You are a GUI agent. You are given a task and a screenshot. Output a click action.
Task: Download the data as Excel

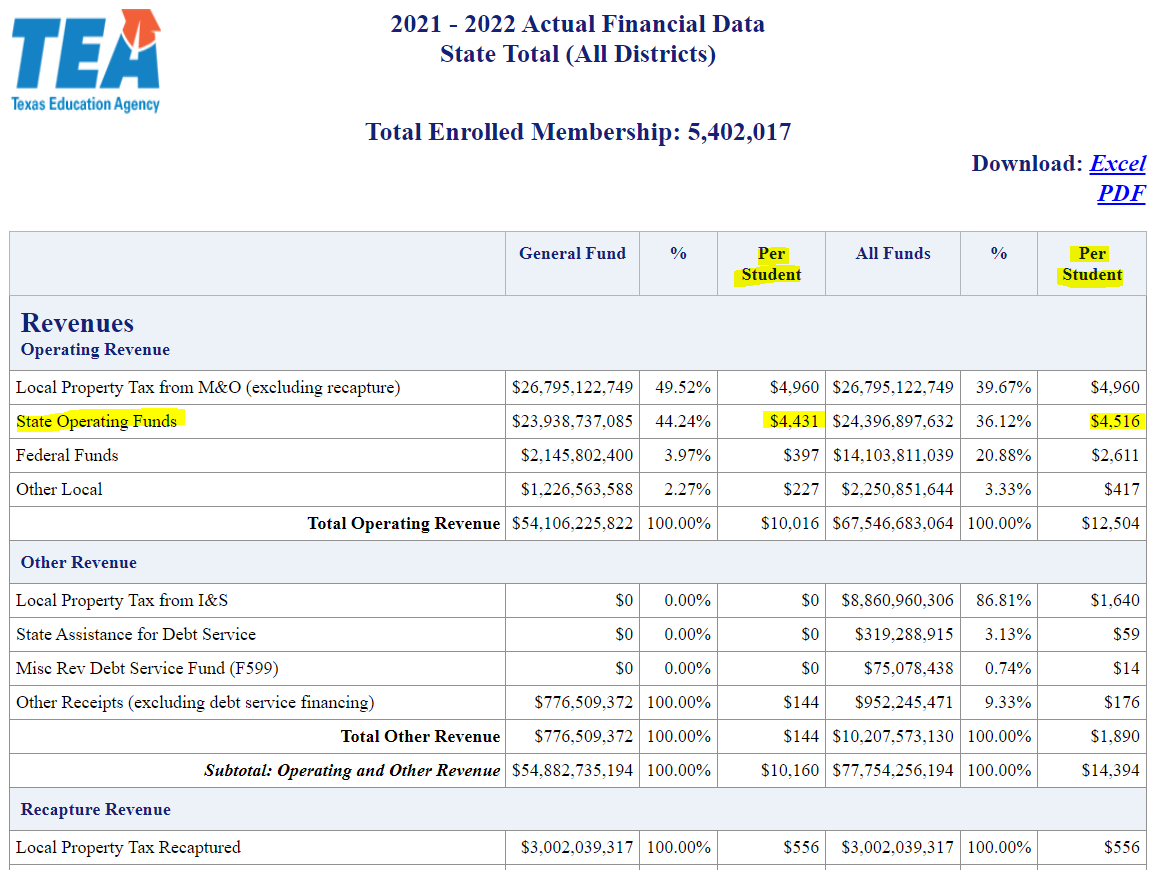pos(1117,163)
